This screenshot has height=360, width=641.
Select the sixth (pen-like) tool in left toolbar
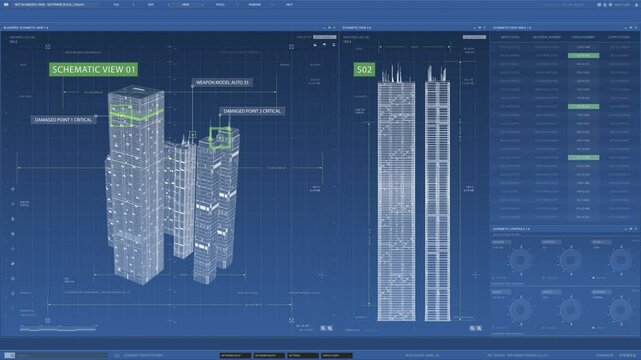pyautogui.click(x=13, y=264)
